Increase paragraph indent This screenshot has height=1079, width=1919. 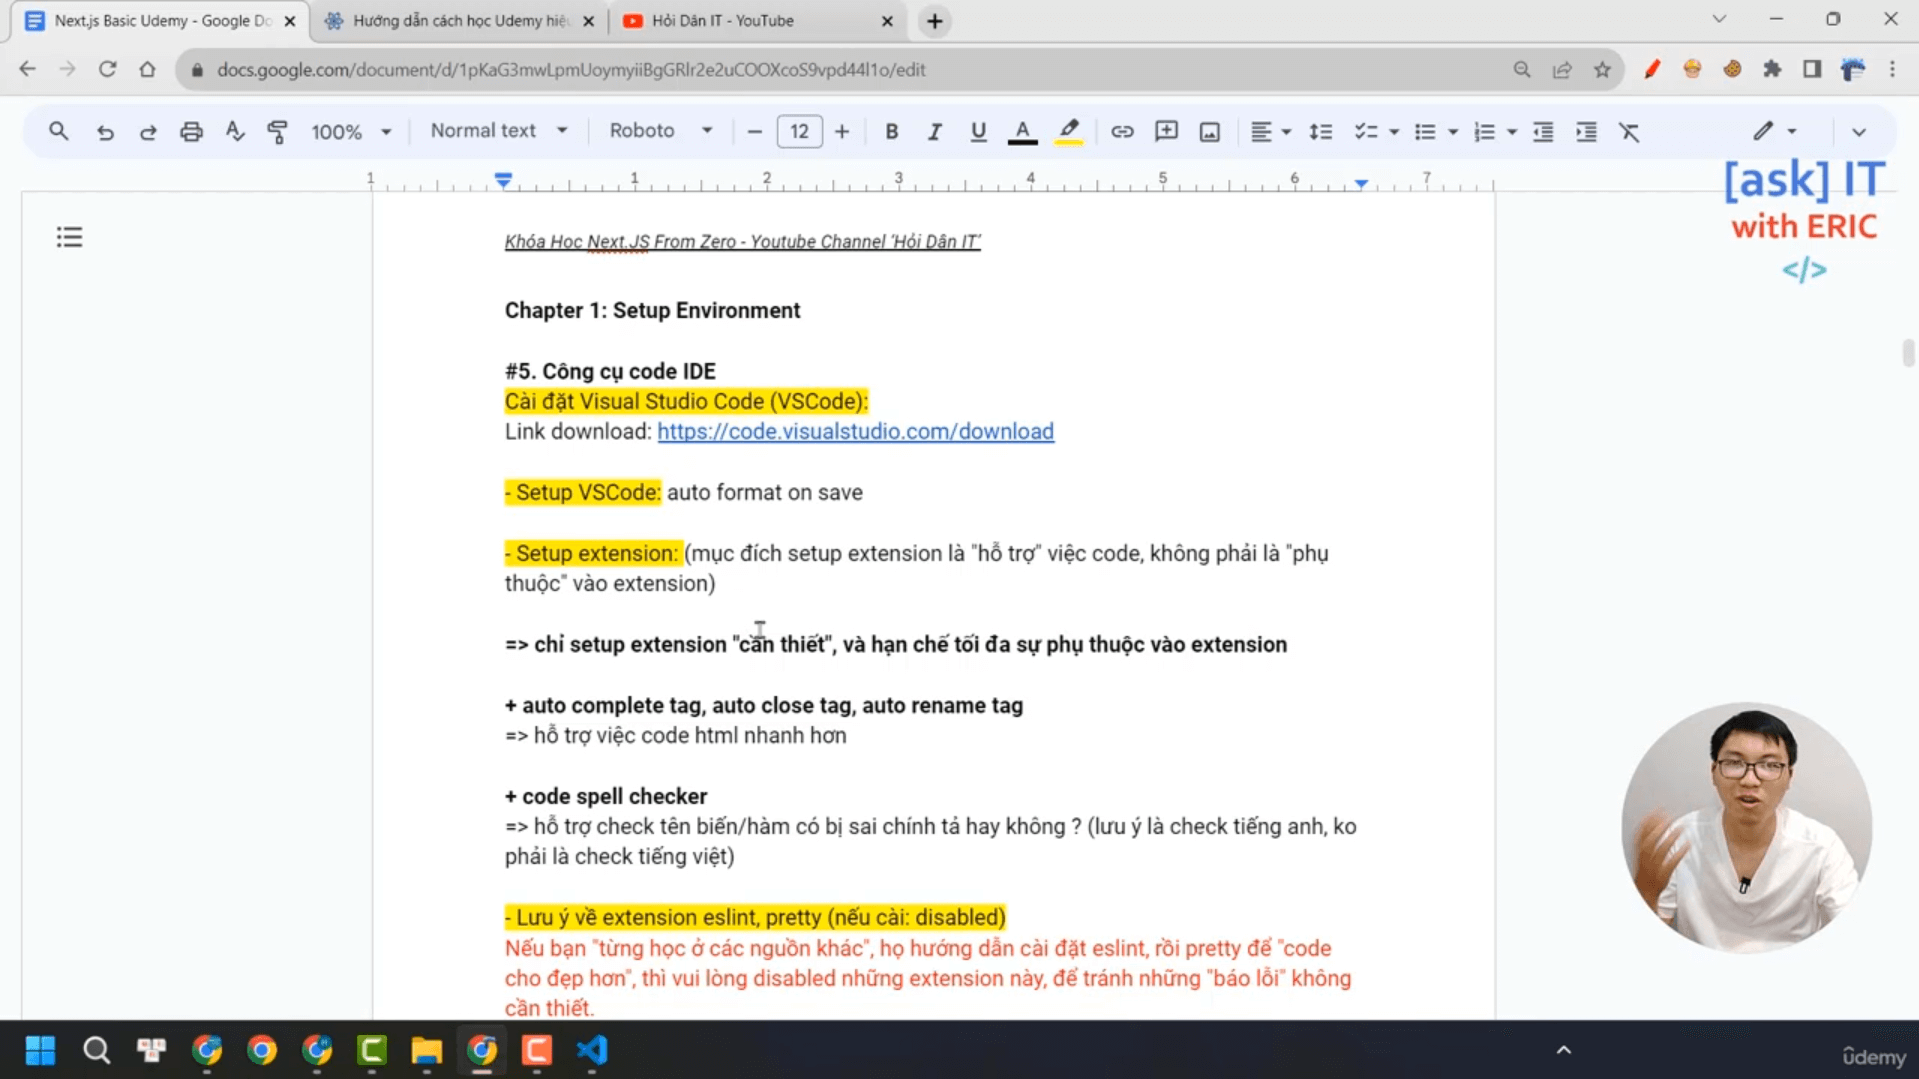[1586, 131]
